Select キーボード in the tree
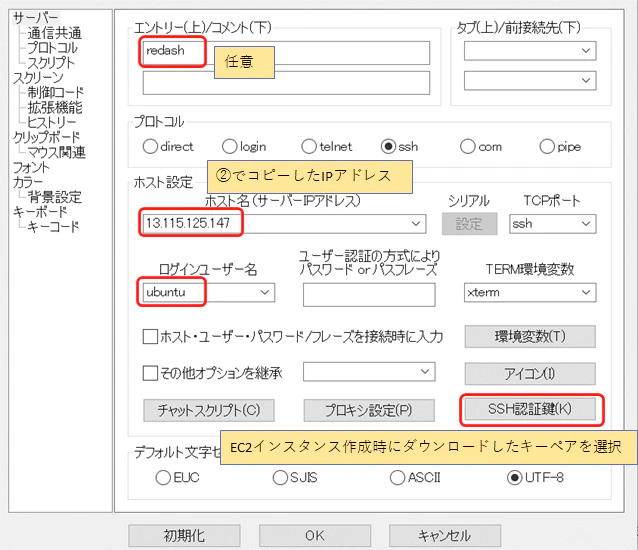The width and height of the screenshot is (638, 550). pyautogui.click(x=39, y=212)
